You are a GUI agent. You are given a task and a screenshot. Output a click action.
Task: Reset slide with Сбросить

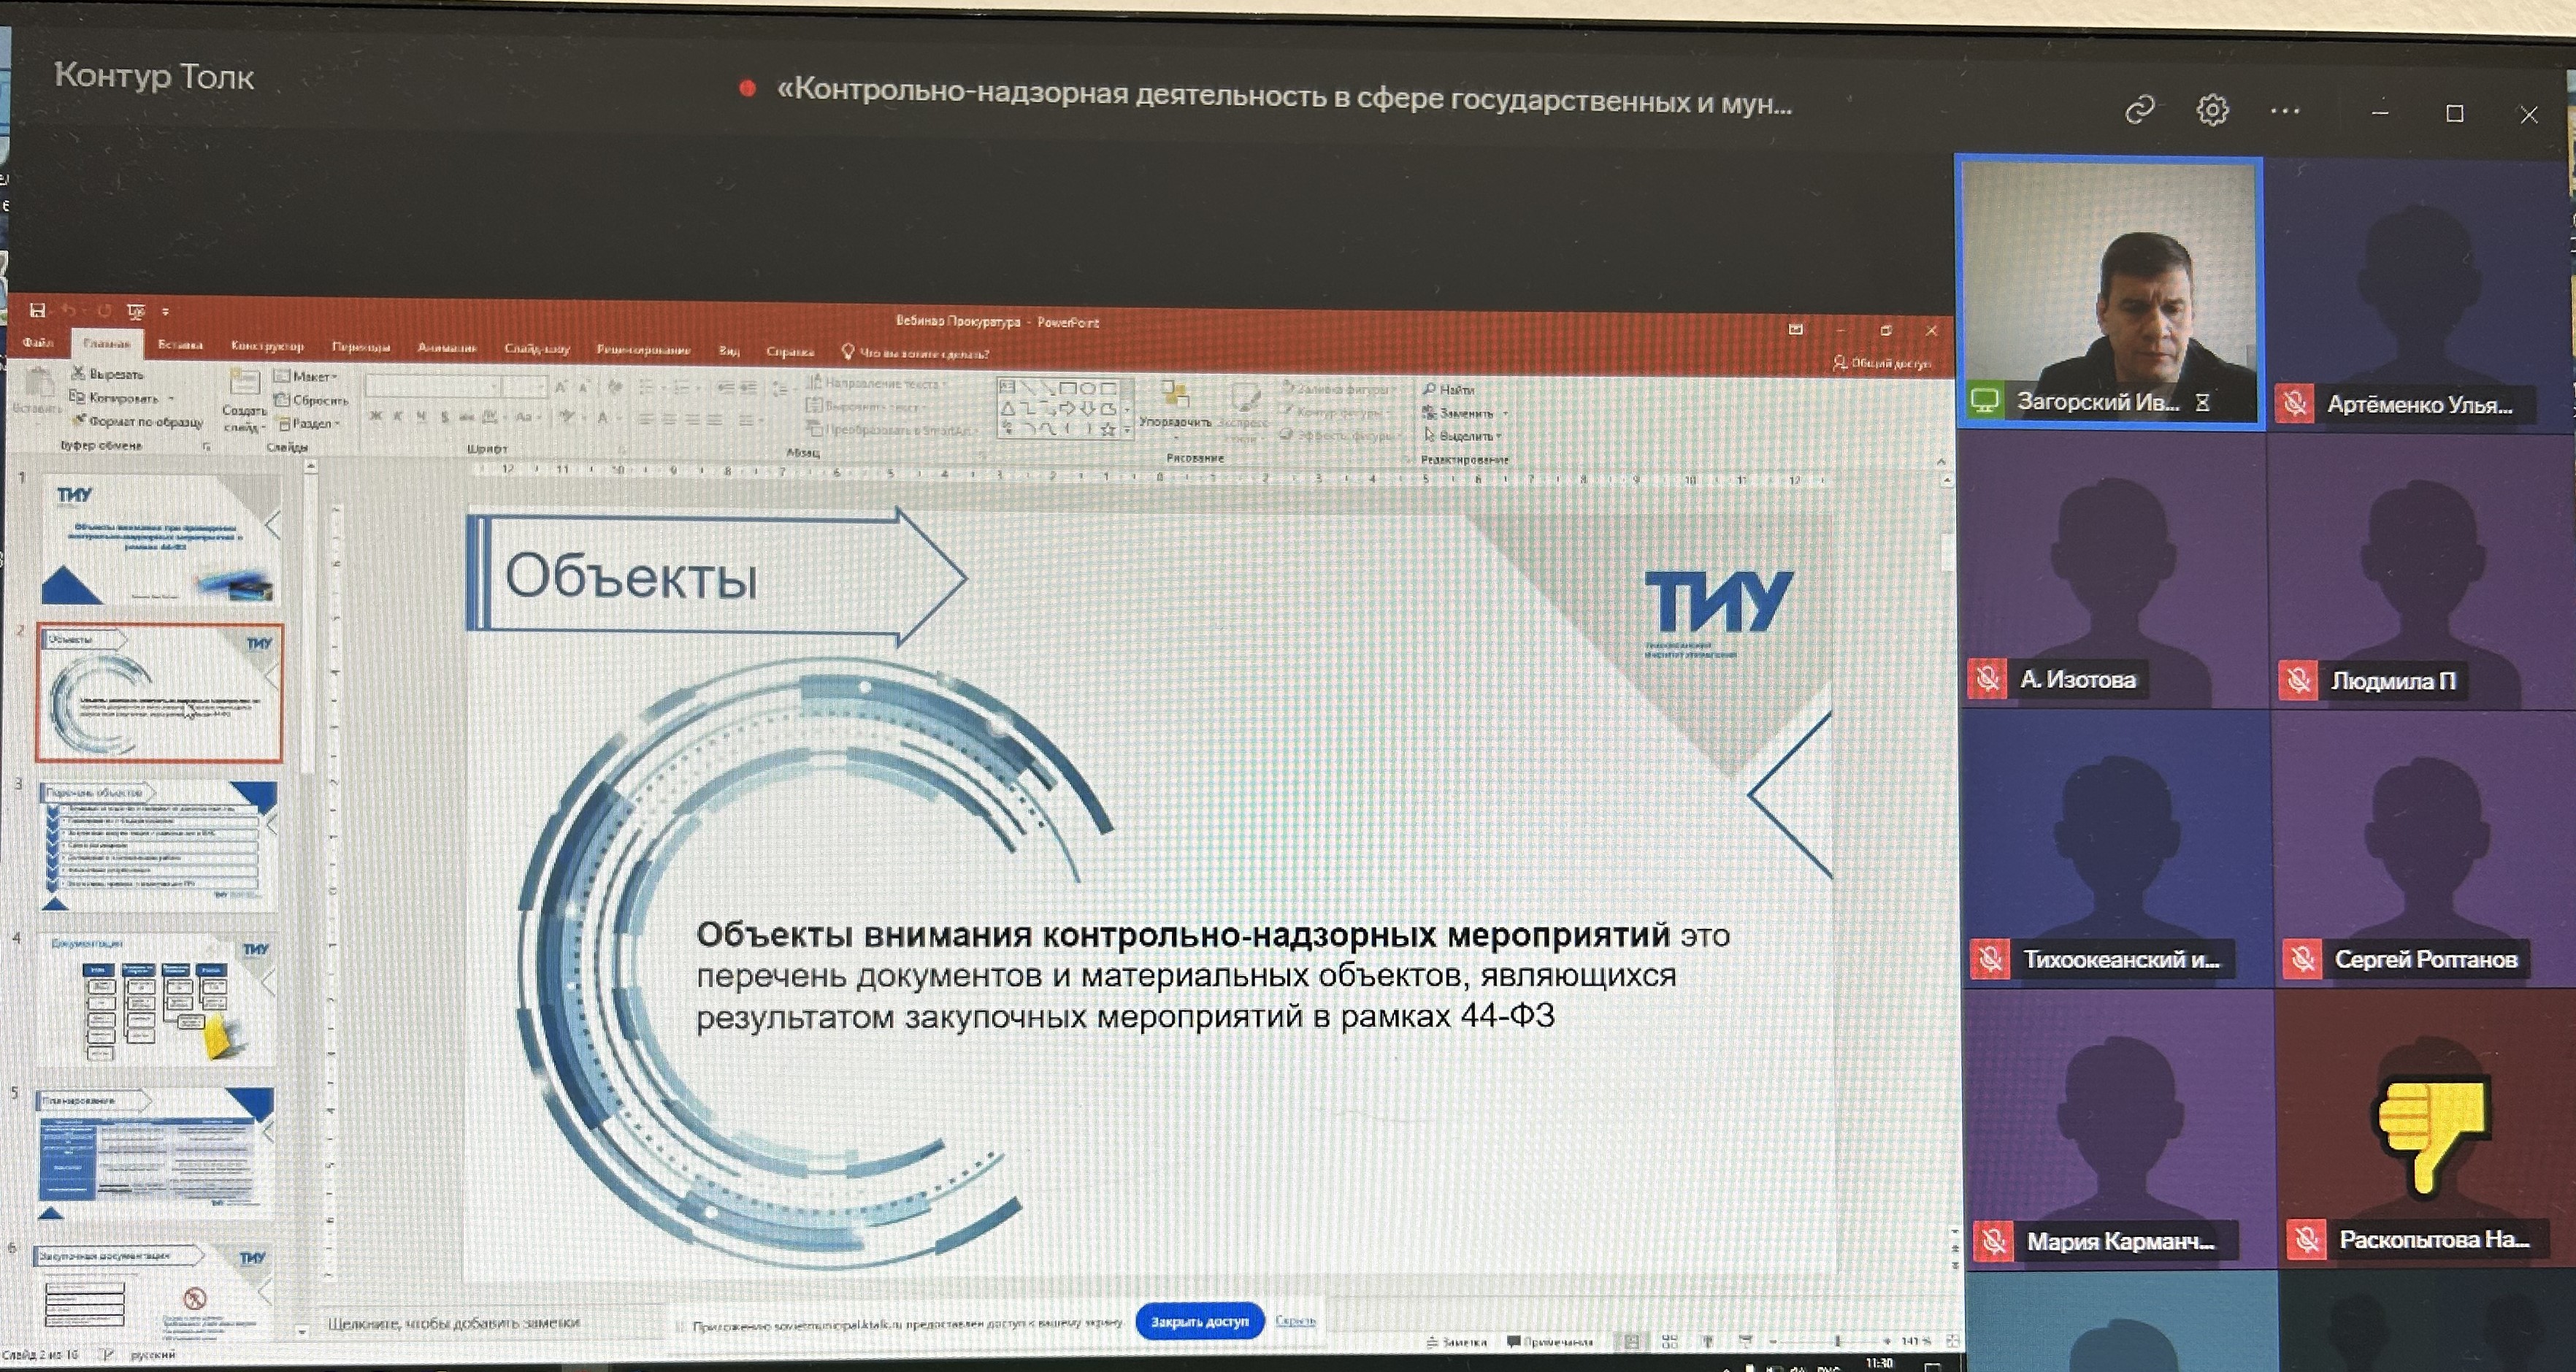click(312, 400)
